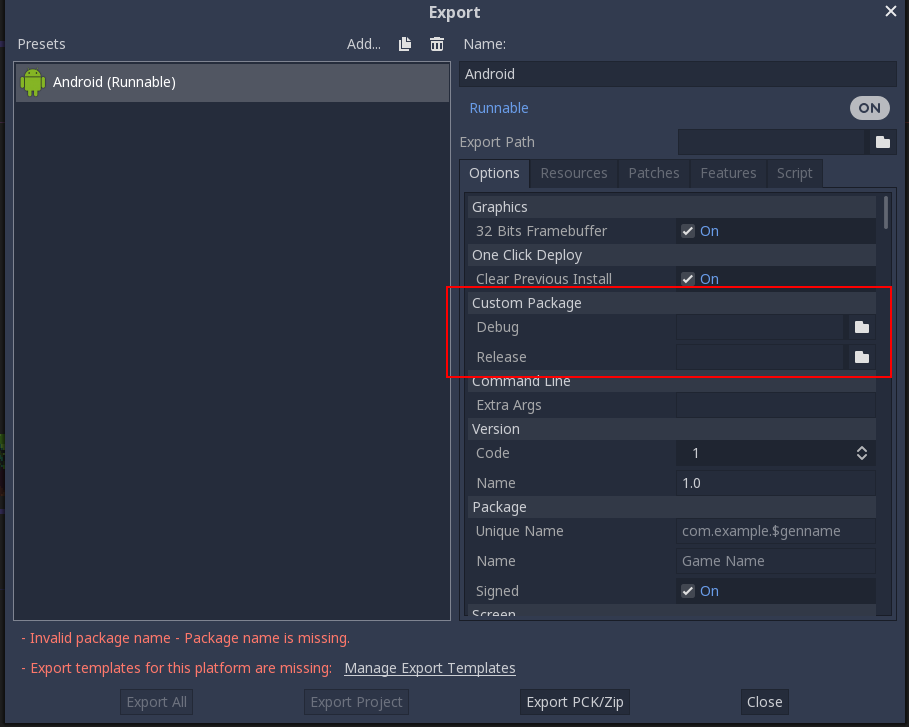This screenshot has height=727, width=909.
Task: Uncheck the 32 Bits Framebuffer option
Action: tap(687, 230)
